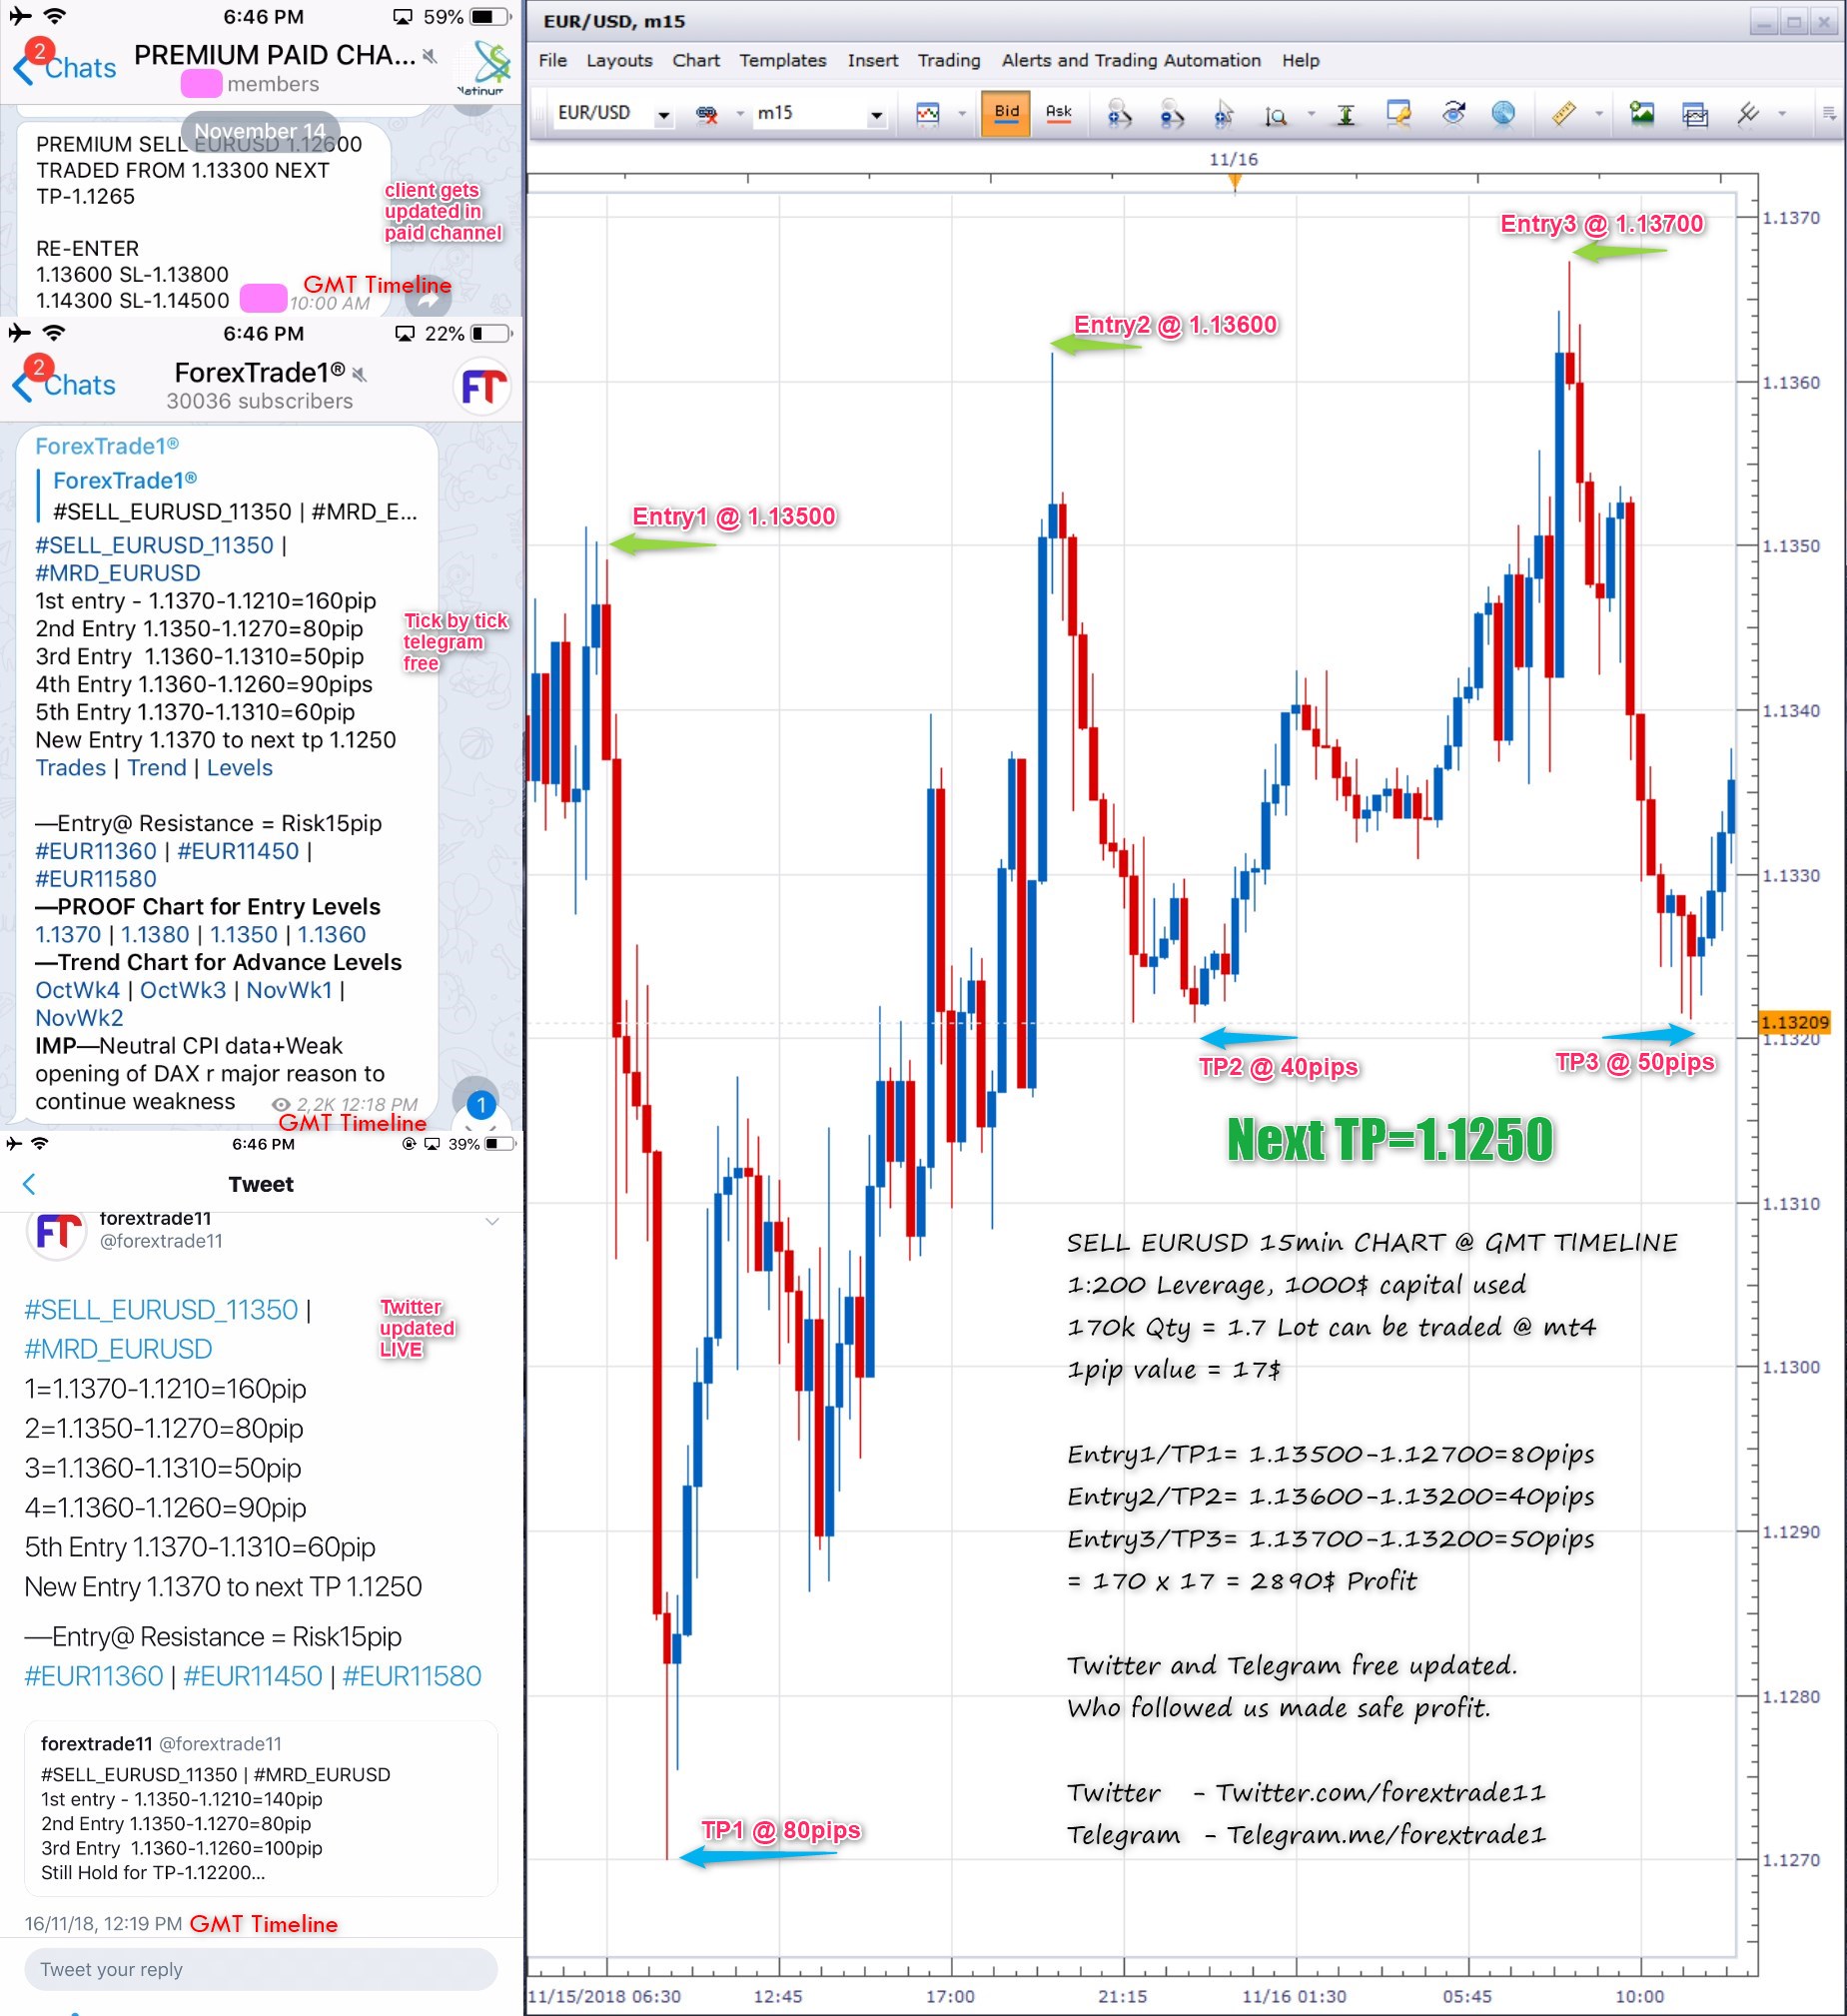The height and width of the screenshot is (2016, 1847).
Task: Open the Templates menu
Action: click(x=783, y=60)
